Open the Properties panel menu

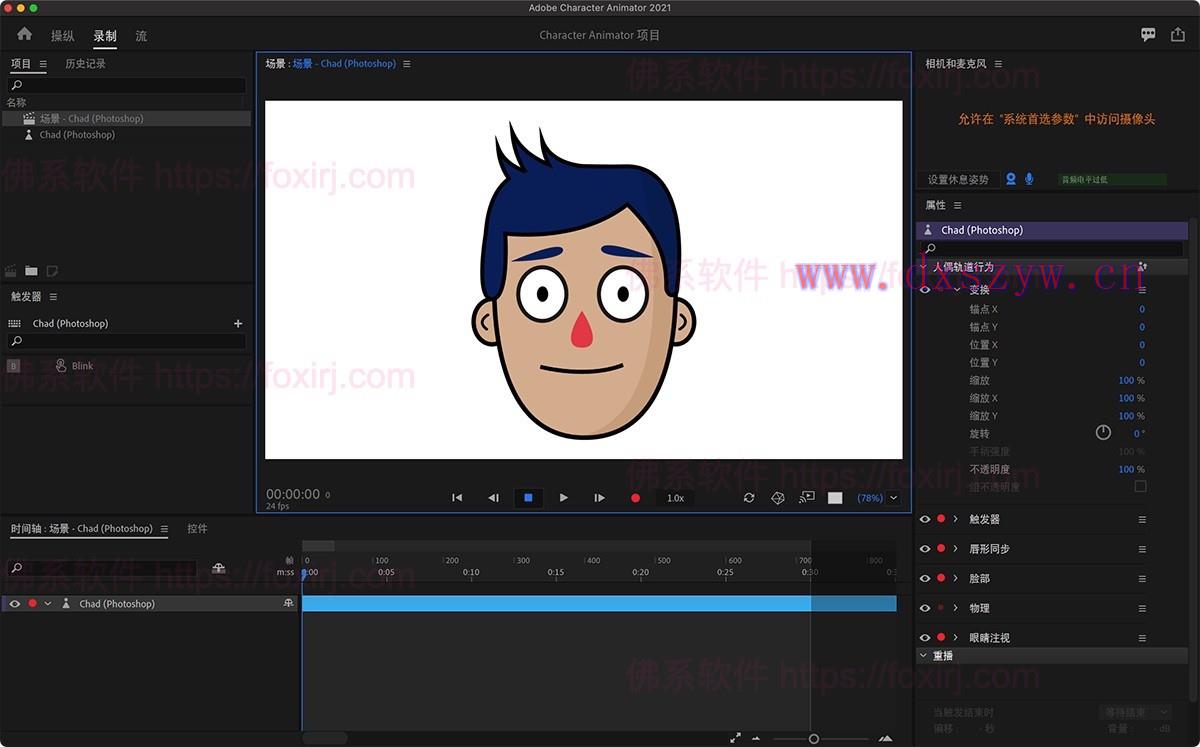click(957, 205)
